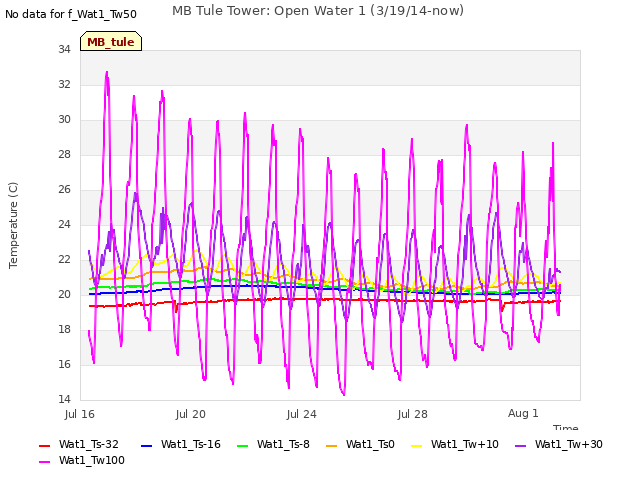The width and height of the screenshot is (640, 480).
Task: Click the Jul 16 x-axis tick label
Action: point(80,414)
